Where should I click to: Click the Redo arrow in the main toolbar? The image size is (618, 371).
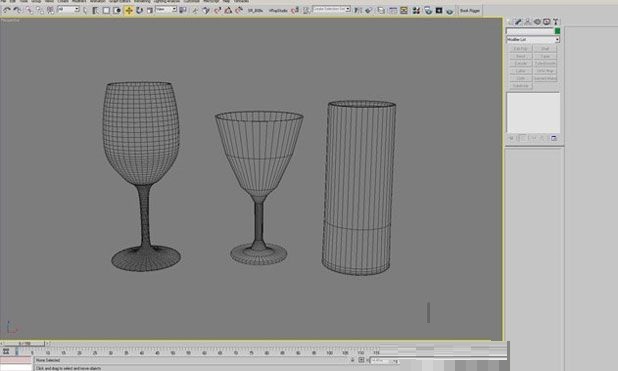click(x=17, y=10)
